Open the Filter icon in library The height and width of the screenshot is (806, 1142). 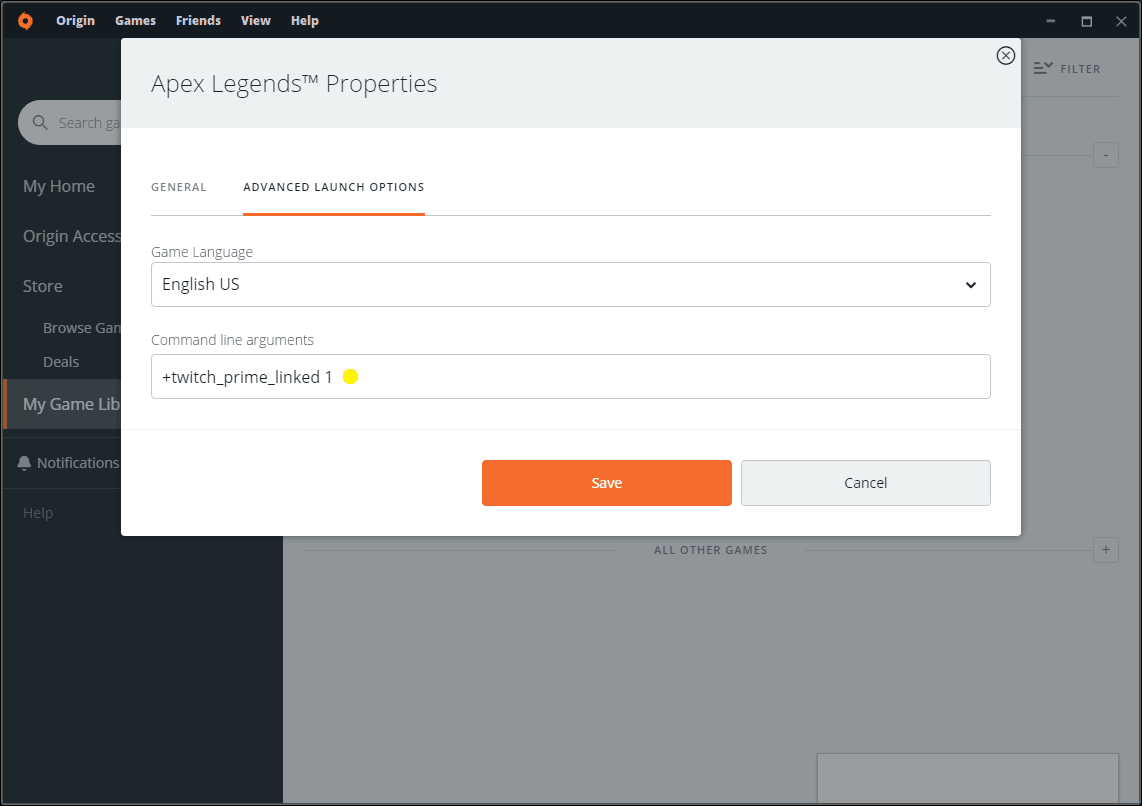point(1043,68)
